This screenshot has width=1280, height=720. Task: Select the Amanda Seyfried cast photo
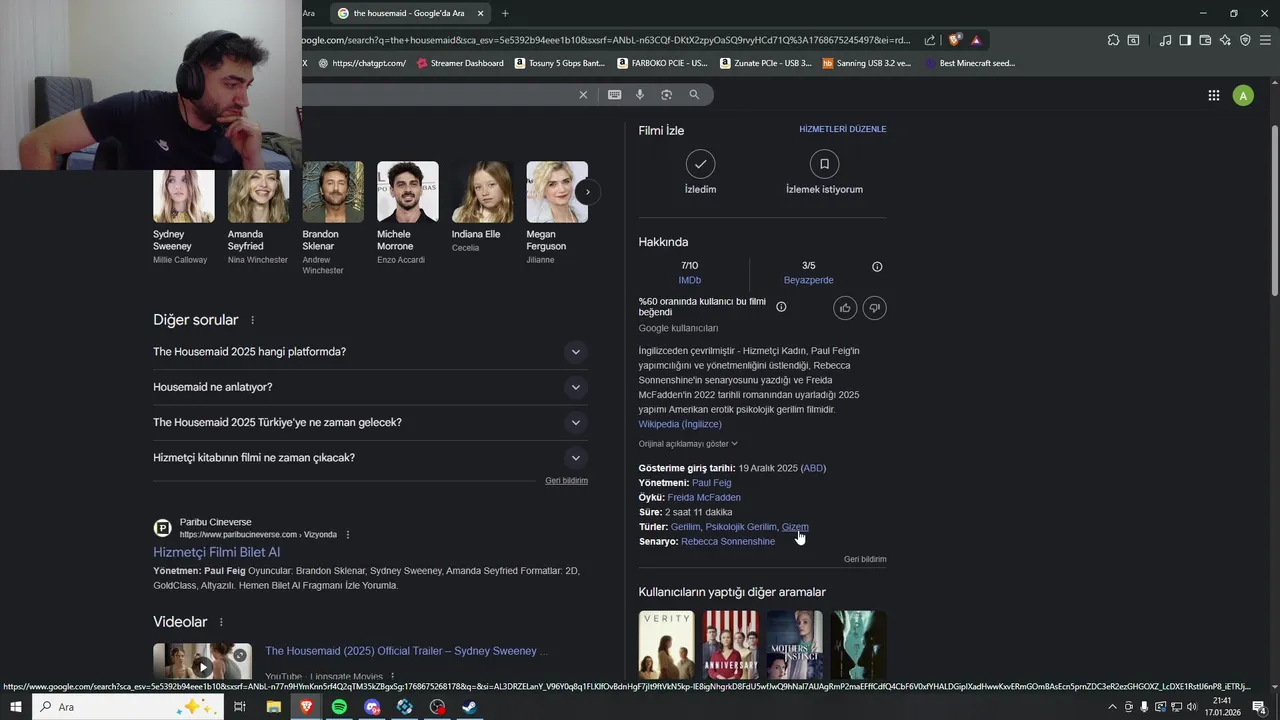pyautogui.click(x=258, y=196)
